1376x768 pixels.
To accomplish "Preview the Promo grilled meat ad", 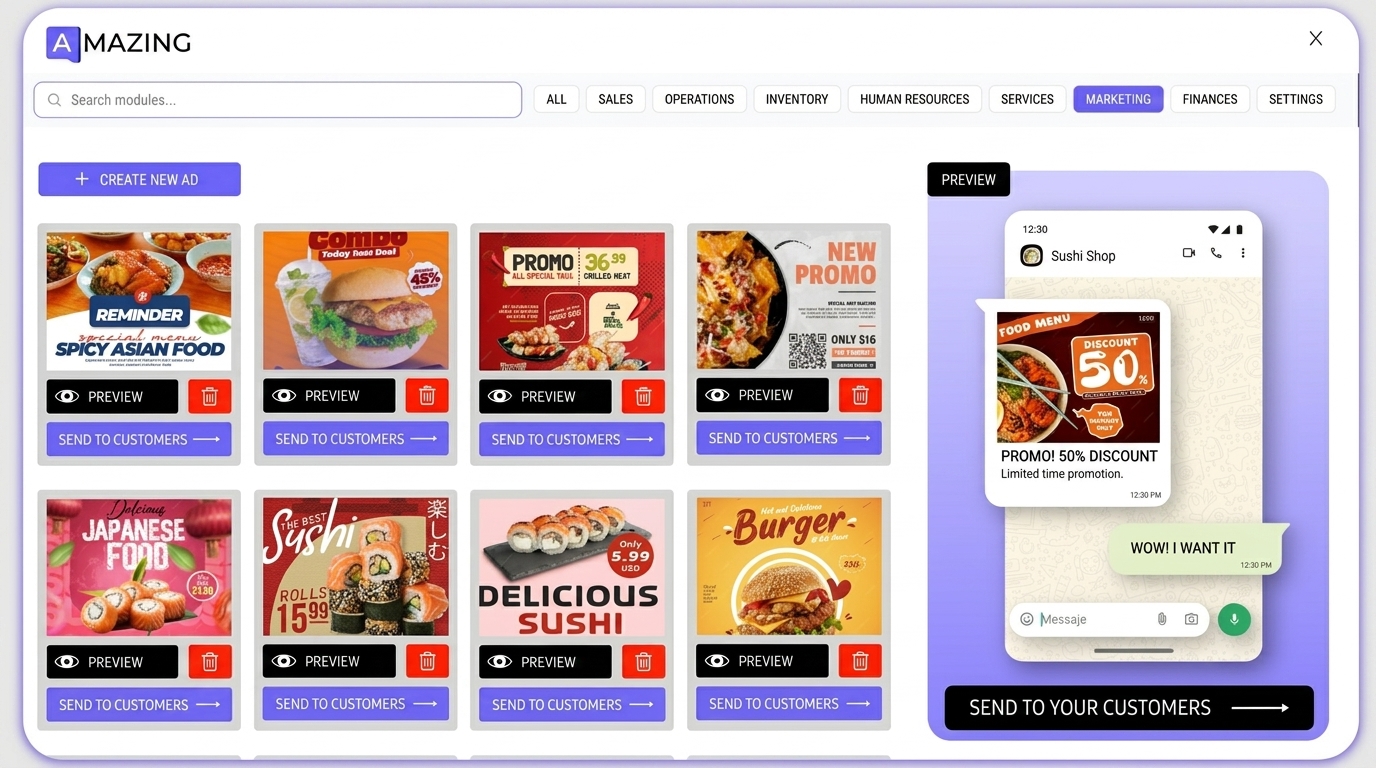I will tap(545, 397).
